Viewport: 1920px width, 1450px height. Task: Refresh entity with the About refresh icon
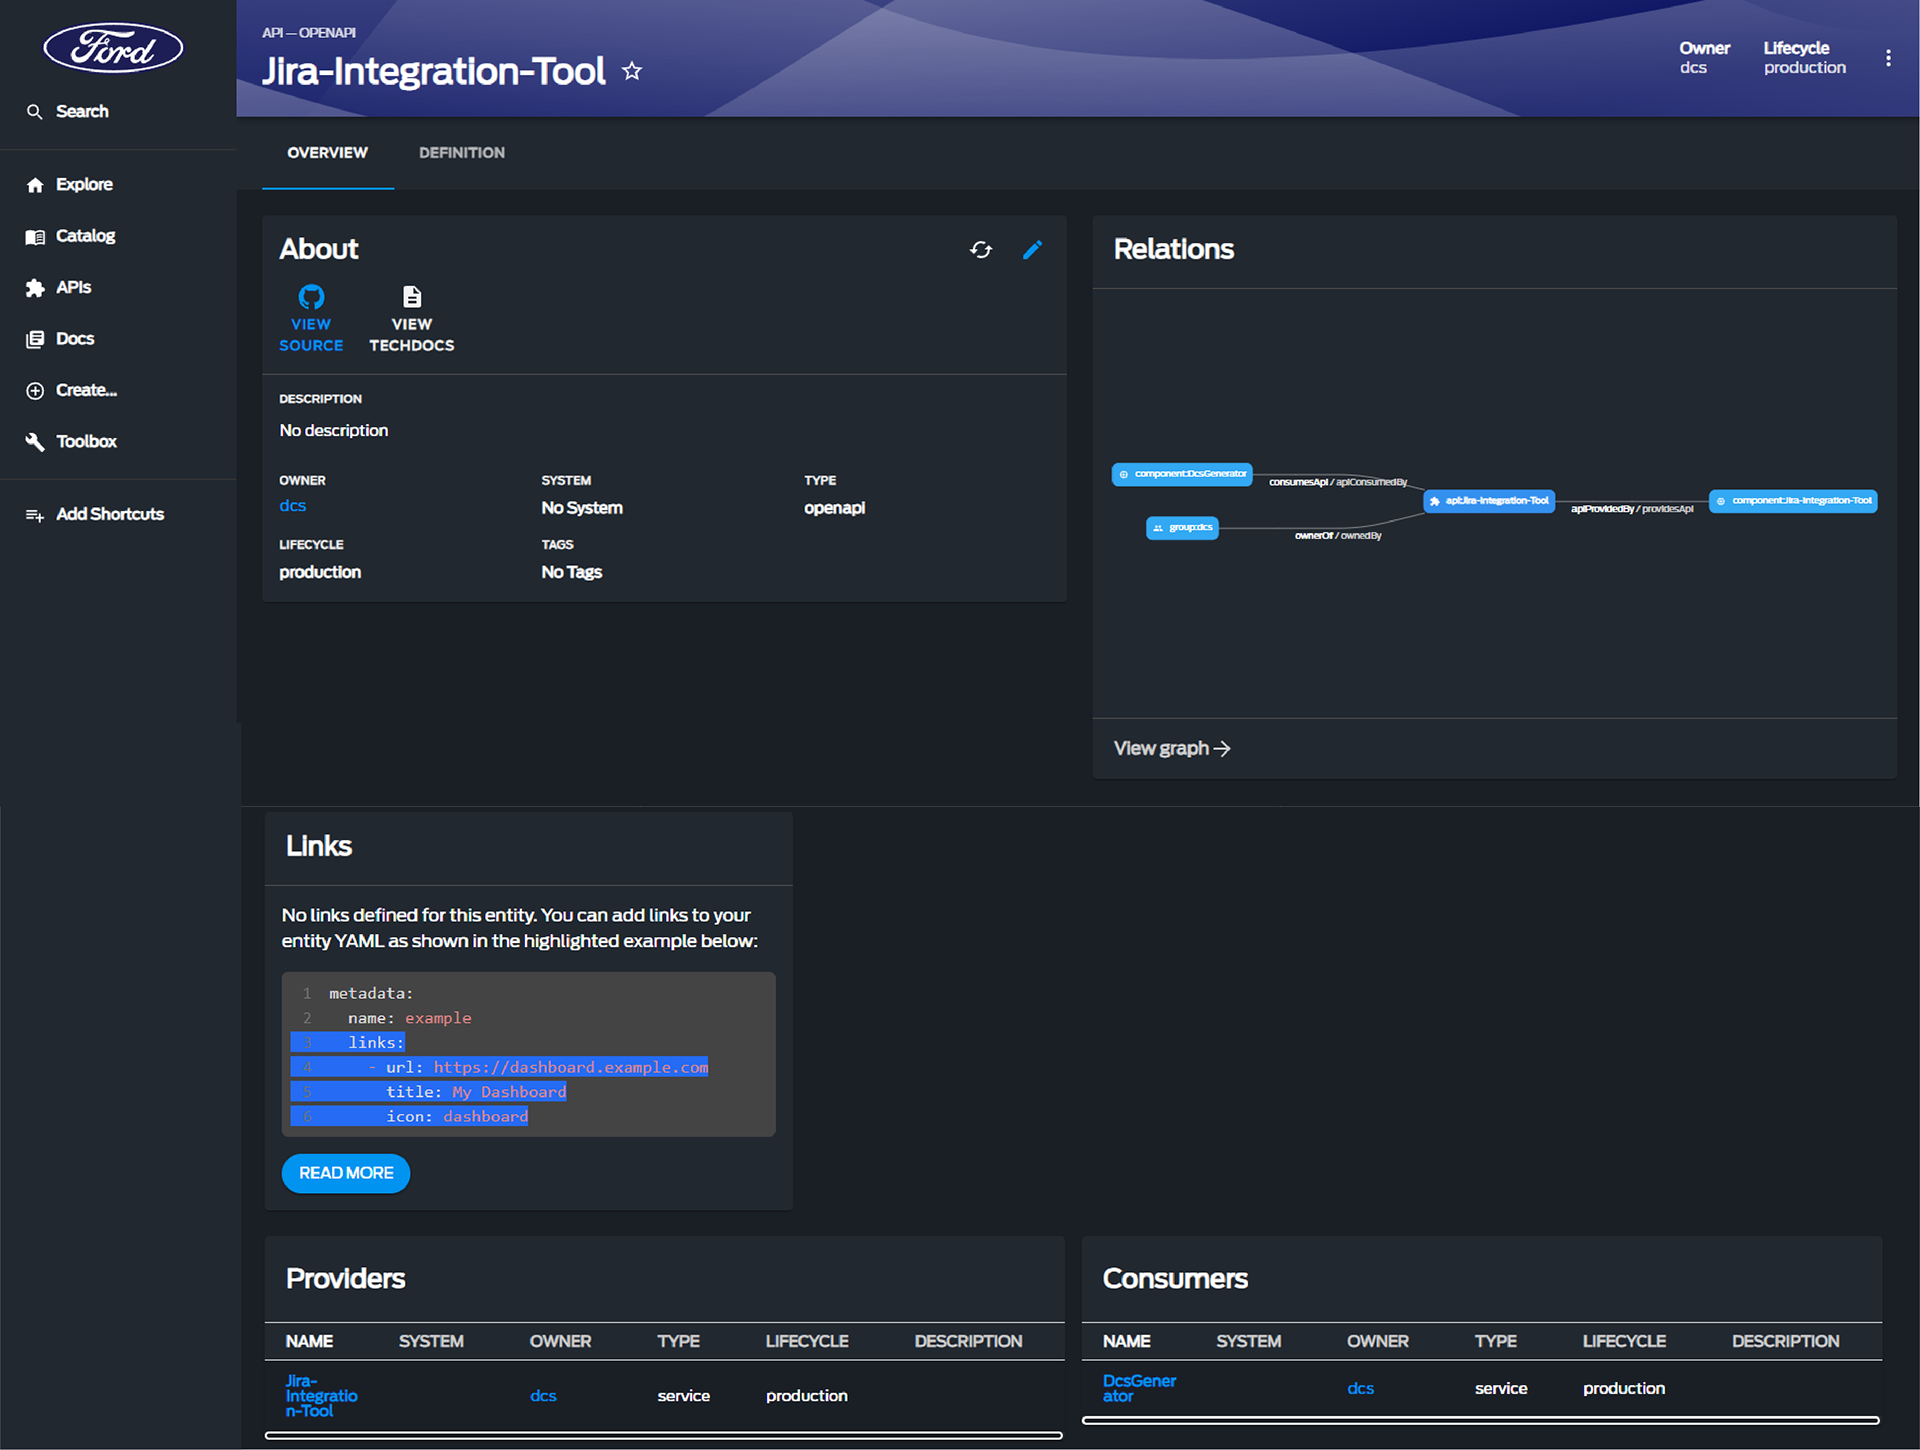[x=981, y=249]
